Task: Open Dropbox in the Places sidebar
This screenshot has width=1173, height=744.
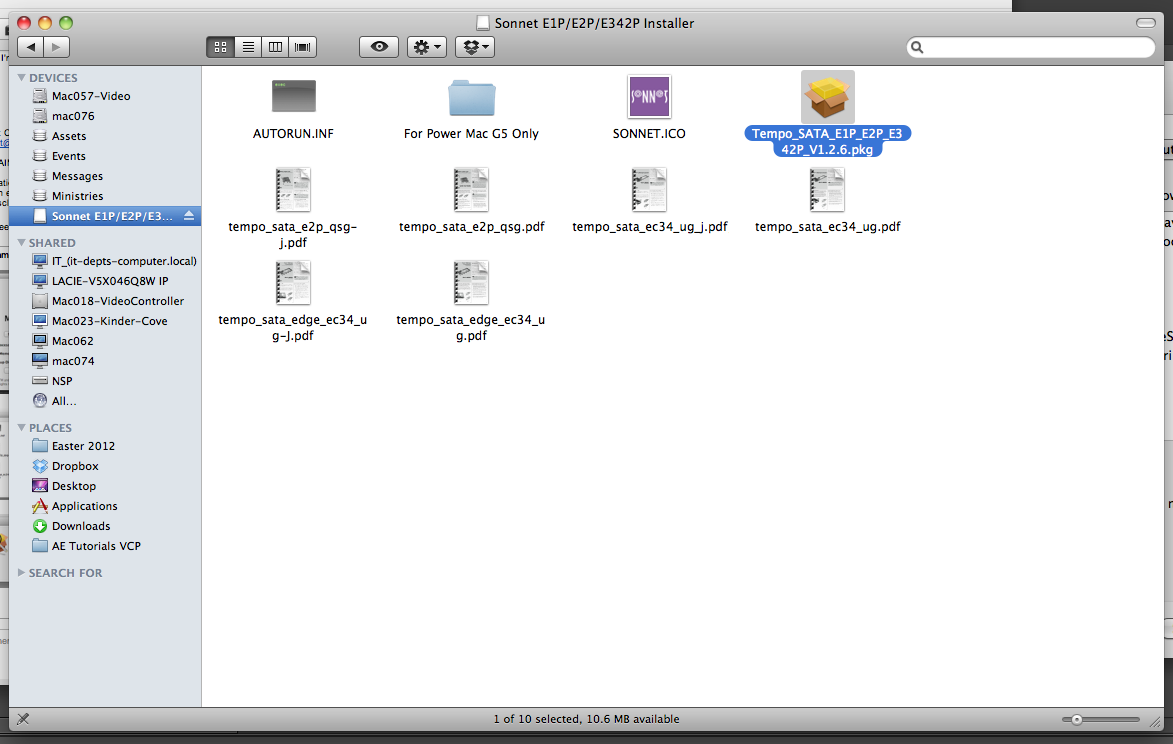Action: (105, 466)
